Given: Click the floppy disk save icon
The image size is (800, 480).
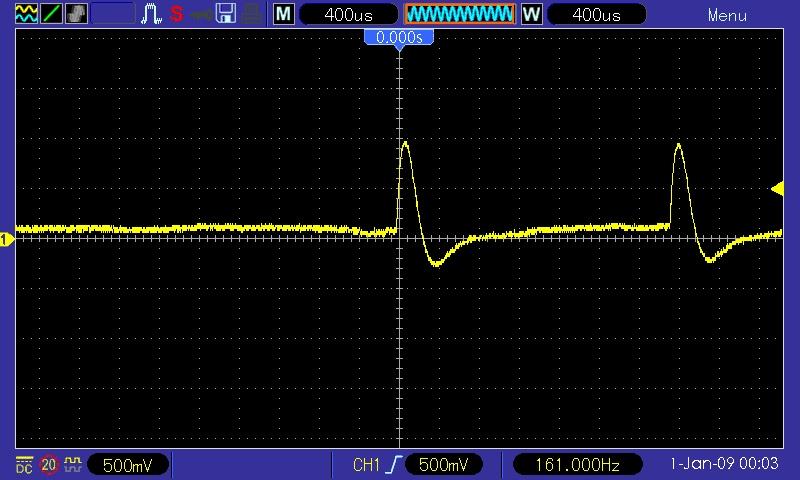Looking at the screenshot, I should click(225, 14).
